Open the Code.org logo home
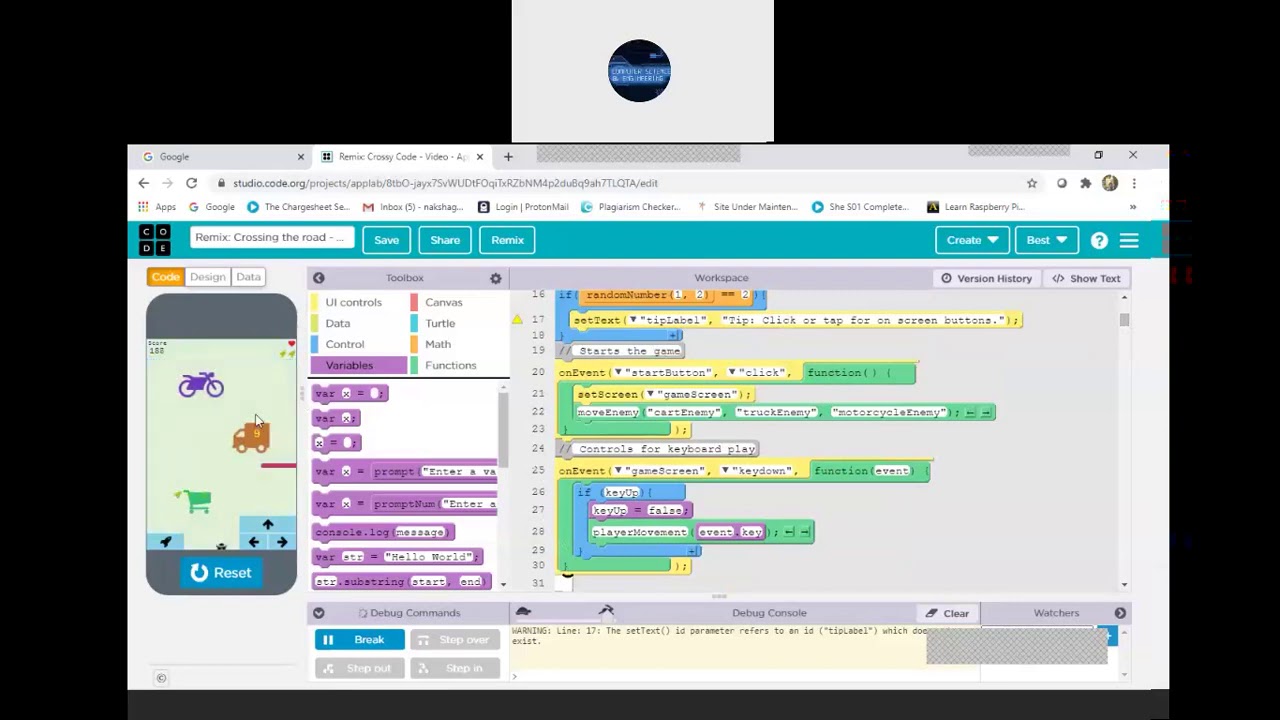This screenshot has height=720, width=1280. tap(155, 240)
